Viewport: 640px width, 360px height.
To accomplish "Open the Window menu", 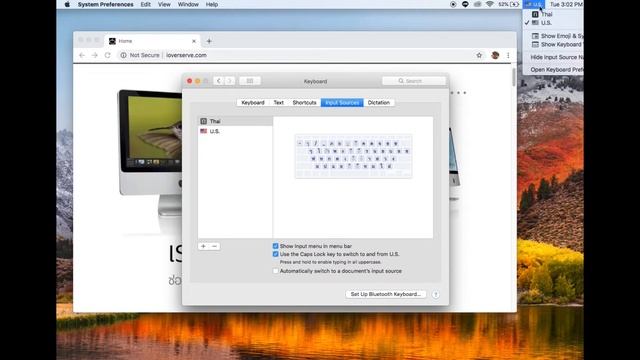I will [x=188, y=4].
